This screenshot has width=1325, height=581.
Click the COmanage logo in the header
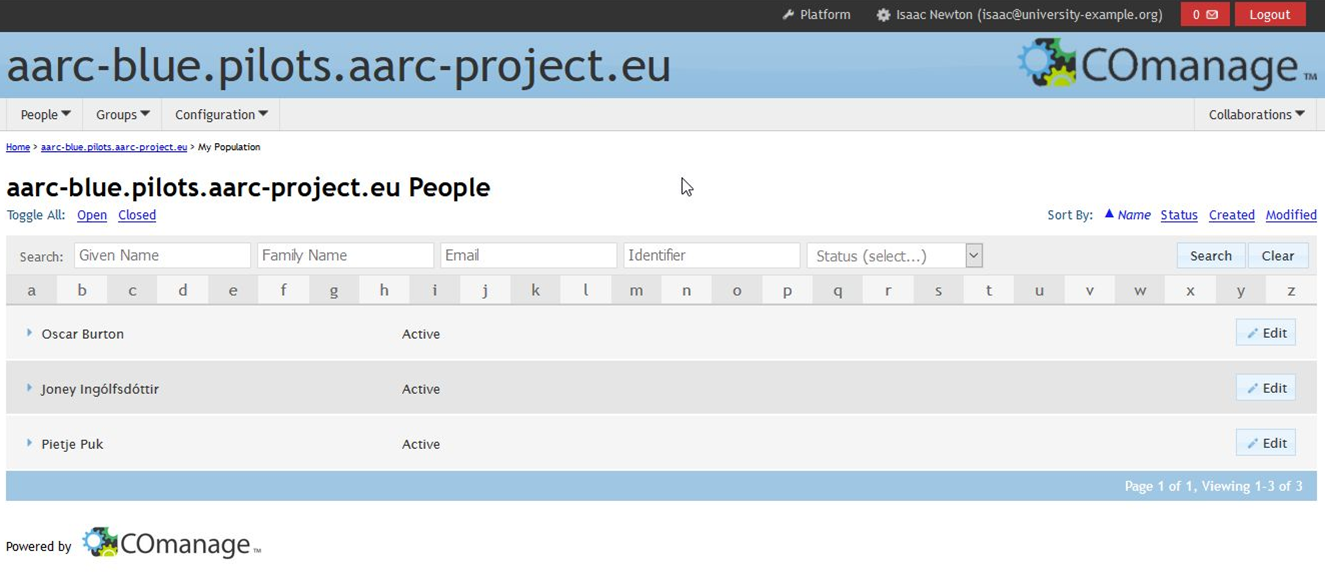tap(1166, 65)
